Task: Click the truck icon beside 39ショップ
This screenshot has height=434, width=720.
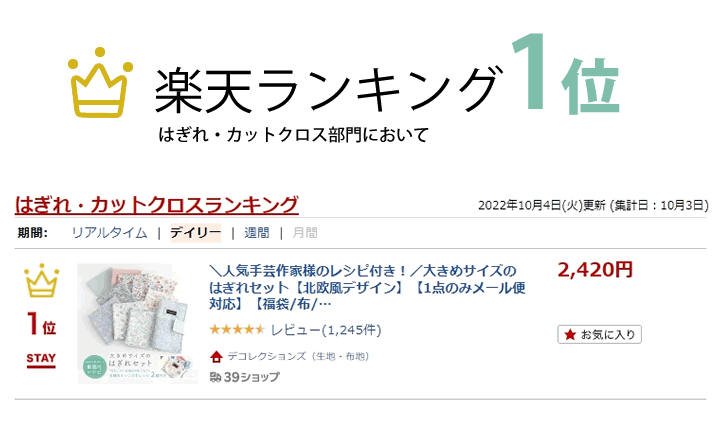Action: click(x=215, y=377)
